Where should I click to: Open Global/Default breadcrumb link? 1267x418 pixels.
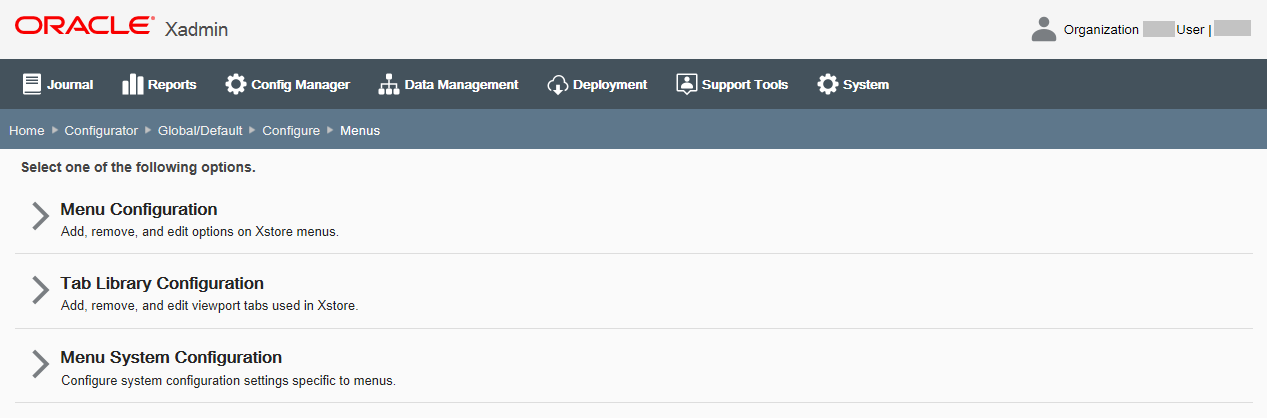coord(200,131)
